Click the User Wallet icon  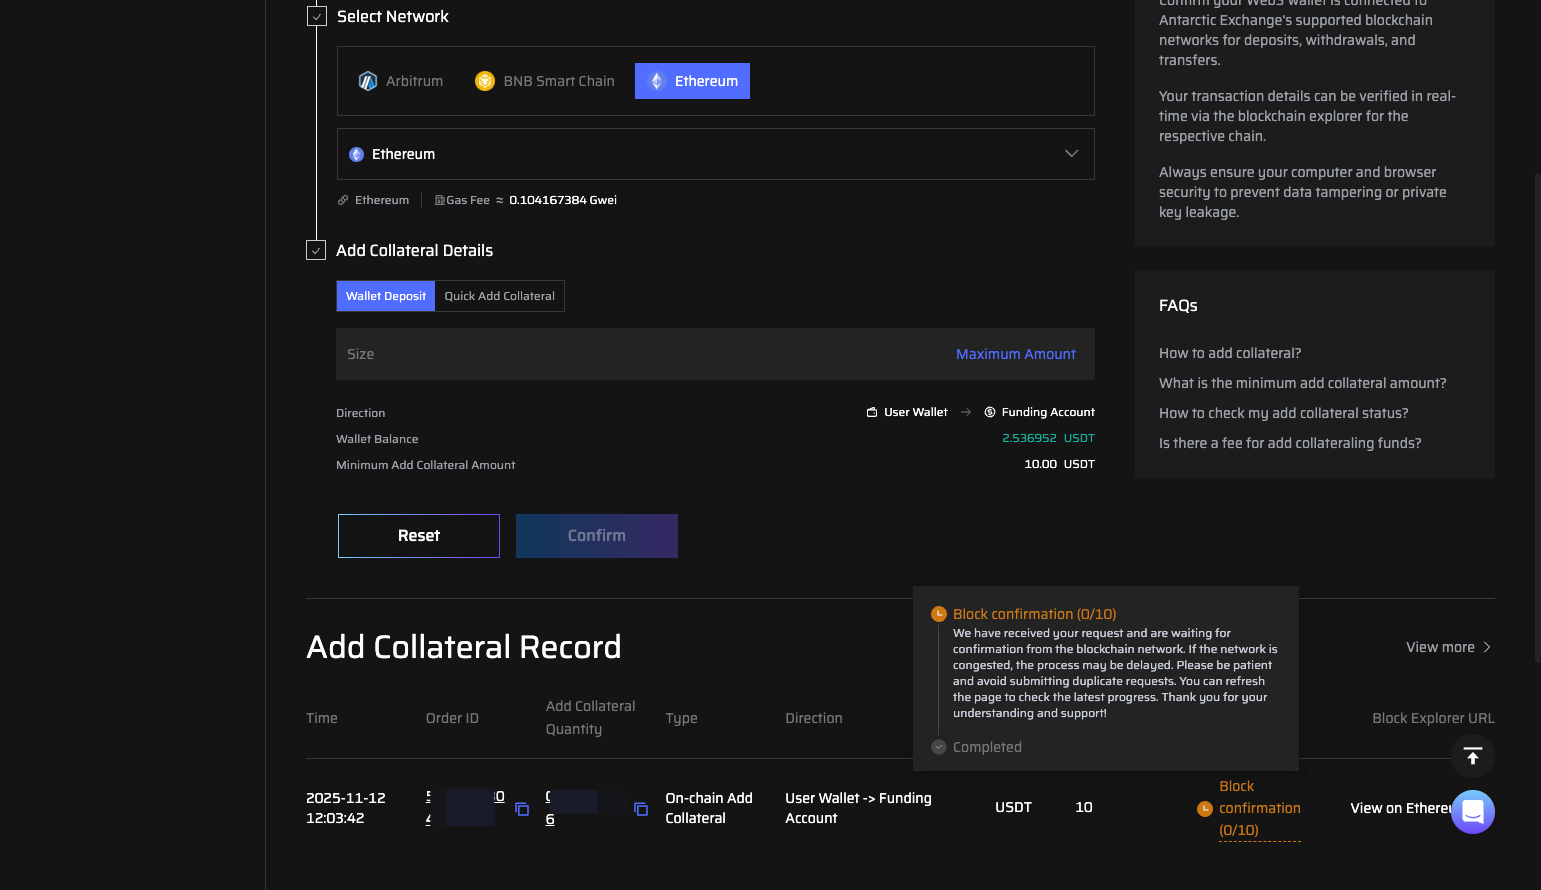[872, 412]
